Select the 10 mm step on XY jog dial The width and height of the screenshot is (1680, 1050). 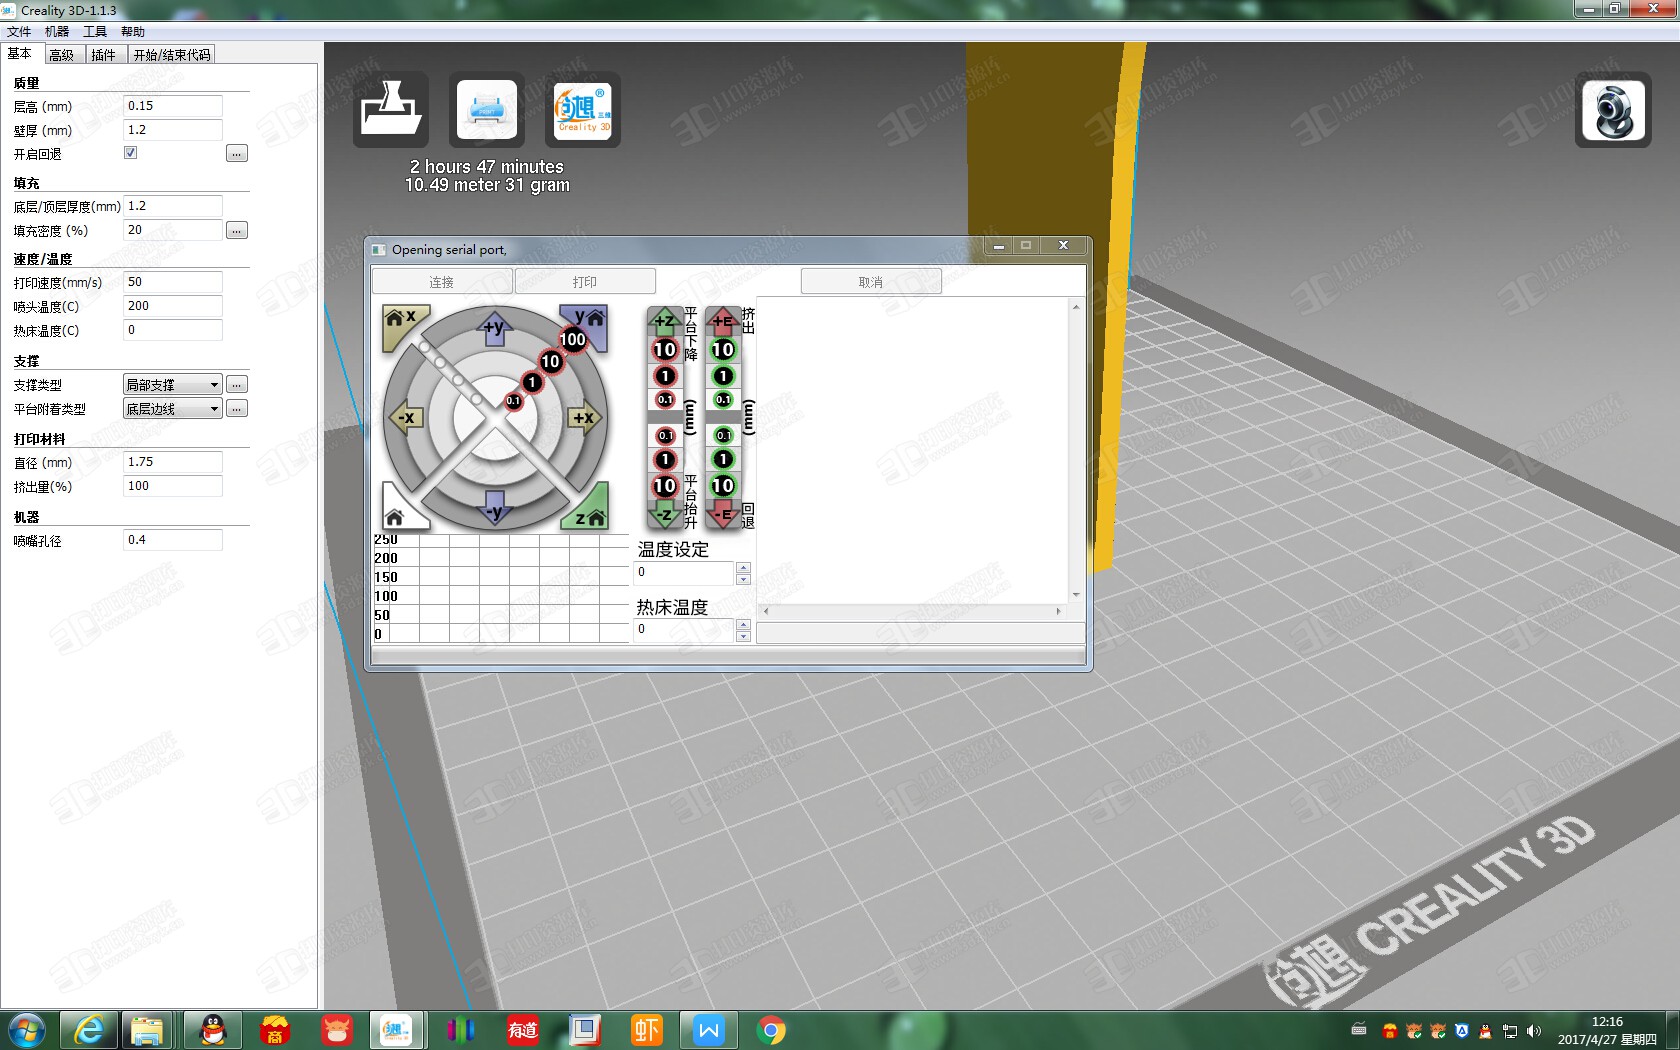551,362
